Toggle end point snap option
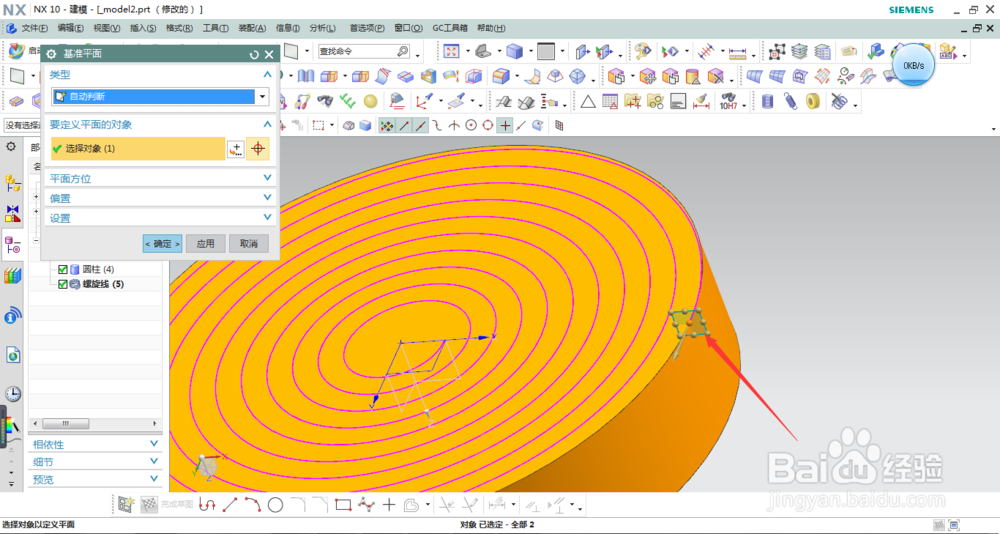Image resolution: width=1000 pixels, height=534 pixels. 404,126
